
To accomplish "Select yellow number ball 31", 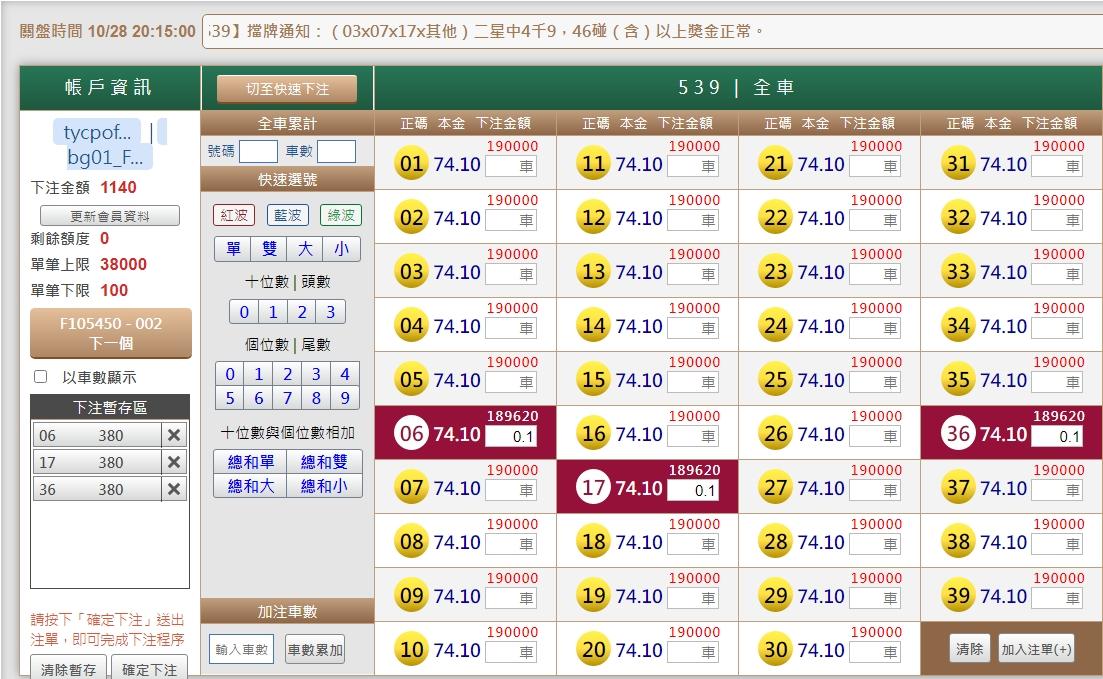I will click(x=958, y=163).
